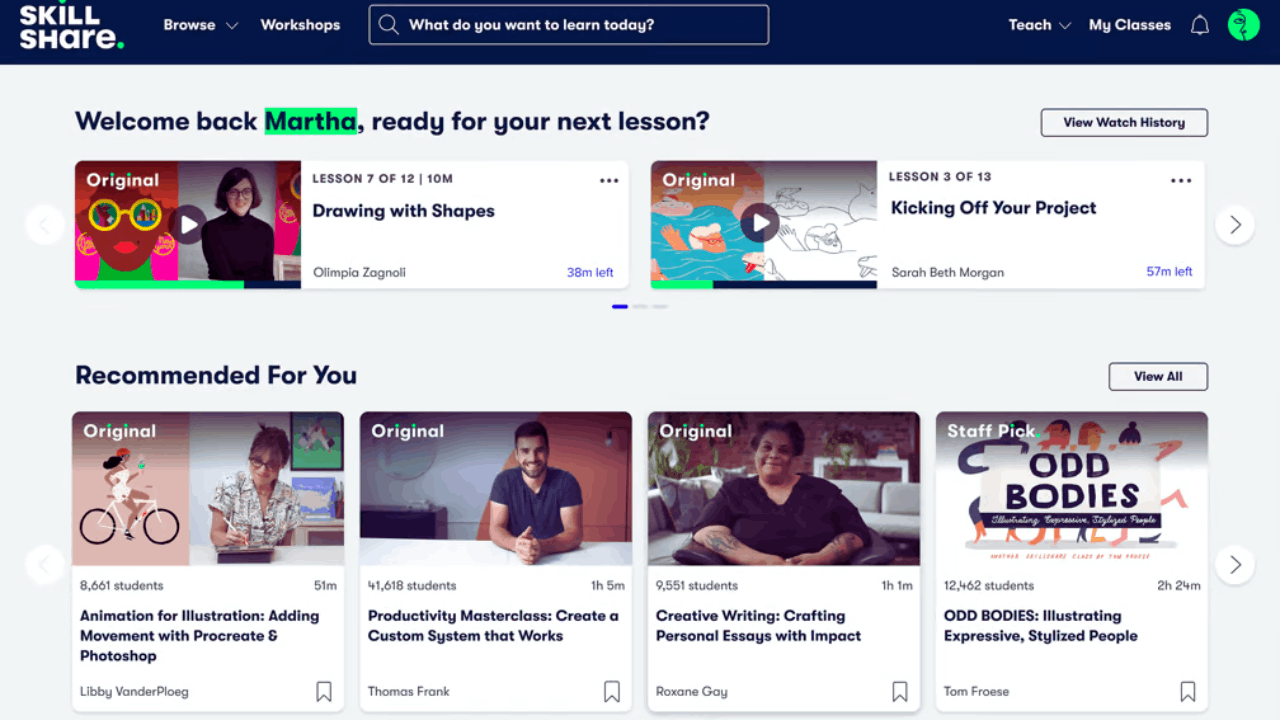Open the profile avatar menu
The height and width of the screenshot is (720, 1280).
pyautogui.click(x=1244, y=25)
